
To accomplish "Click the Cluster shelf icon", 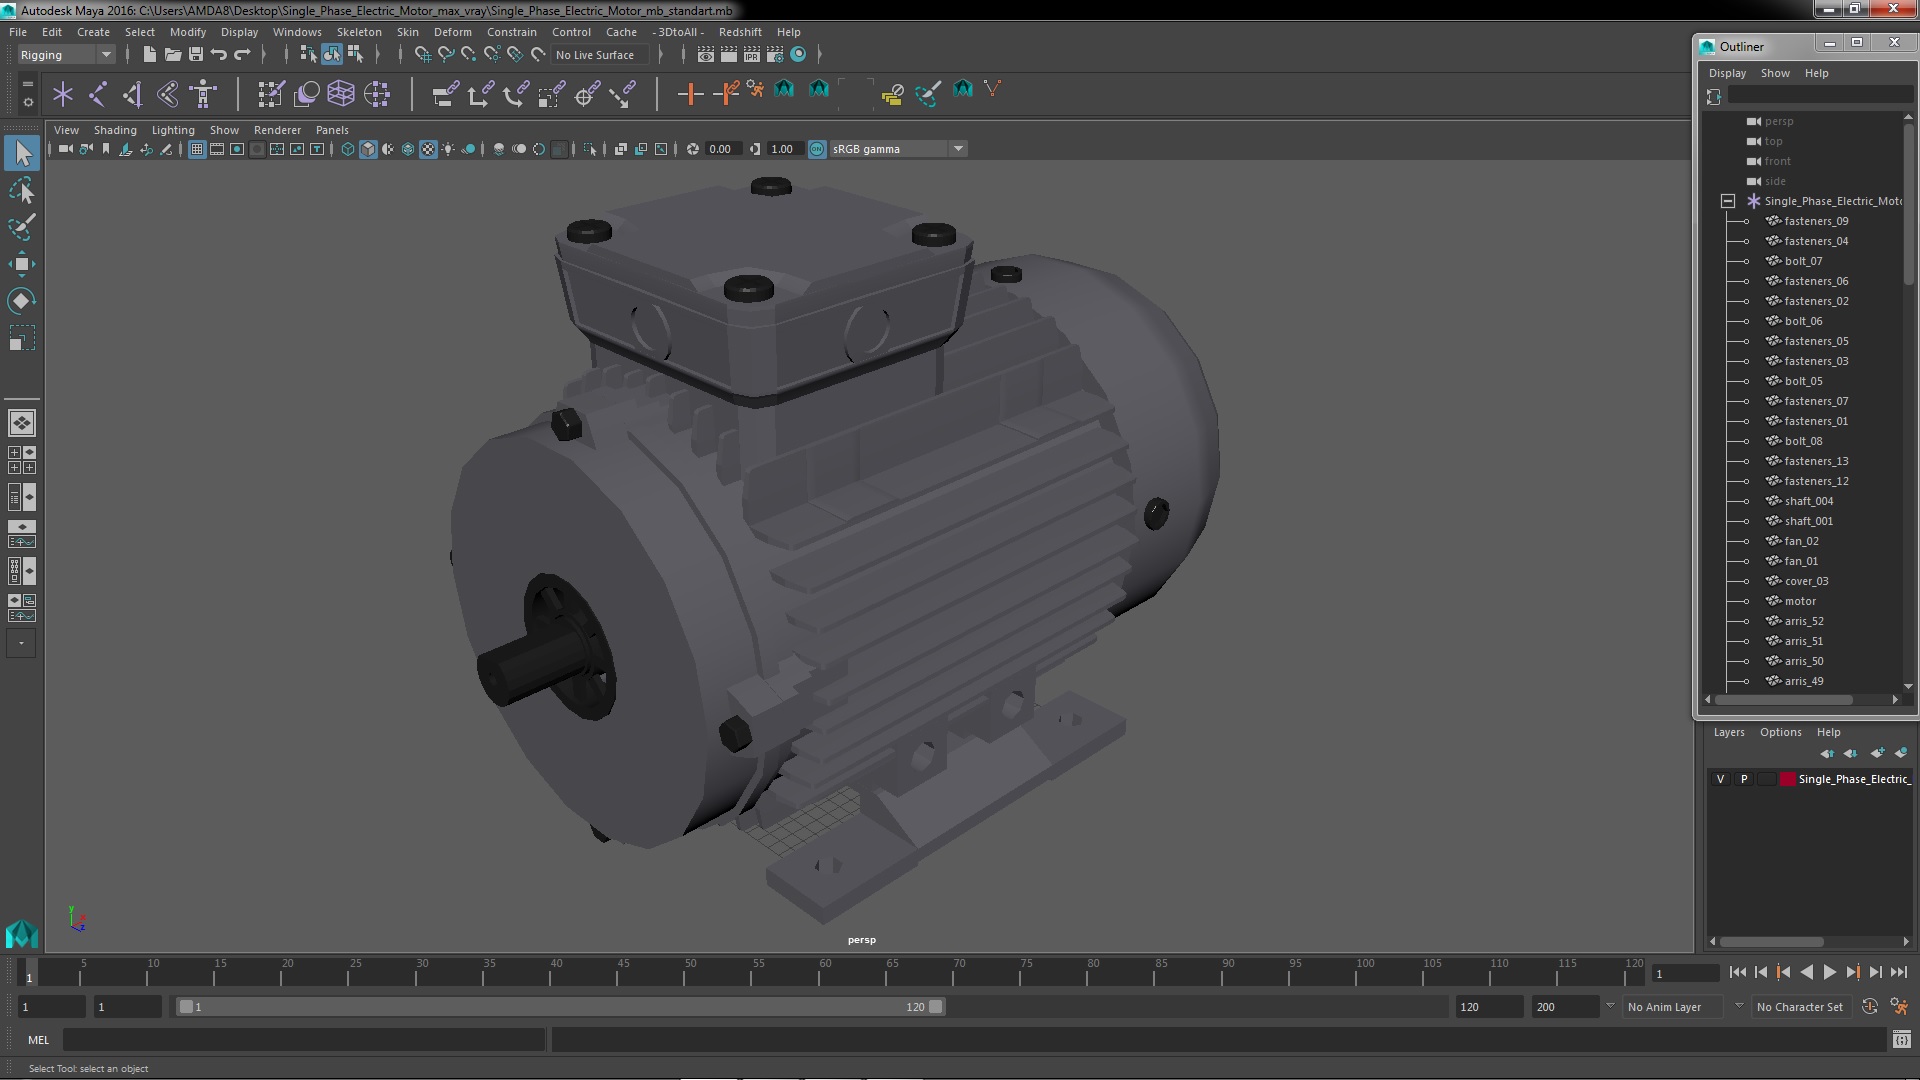I will coord(377,94).
